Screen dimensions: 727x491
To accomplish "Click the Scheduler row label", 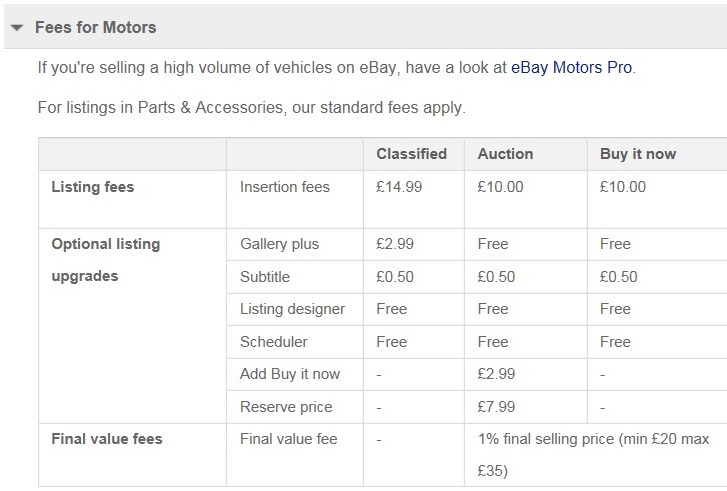I will click(274, 342).
